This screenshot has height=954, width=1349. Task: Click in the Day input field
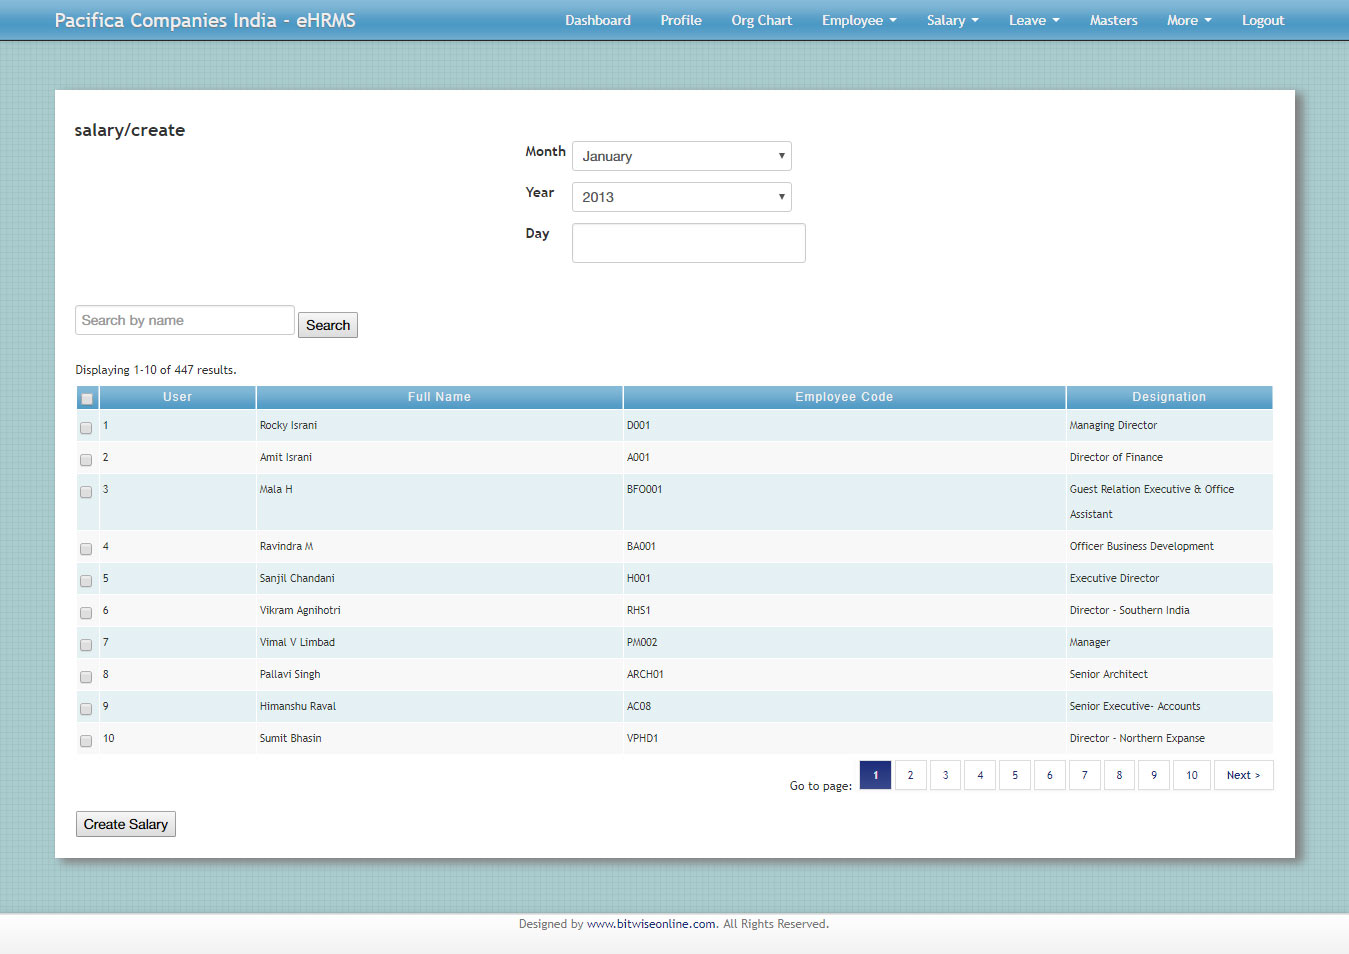pyautogui.click(x=688, y=243)
